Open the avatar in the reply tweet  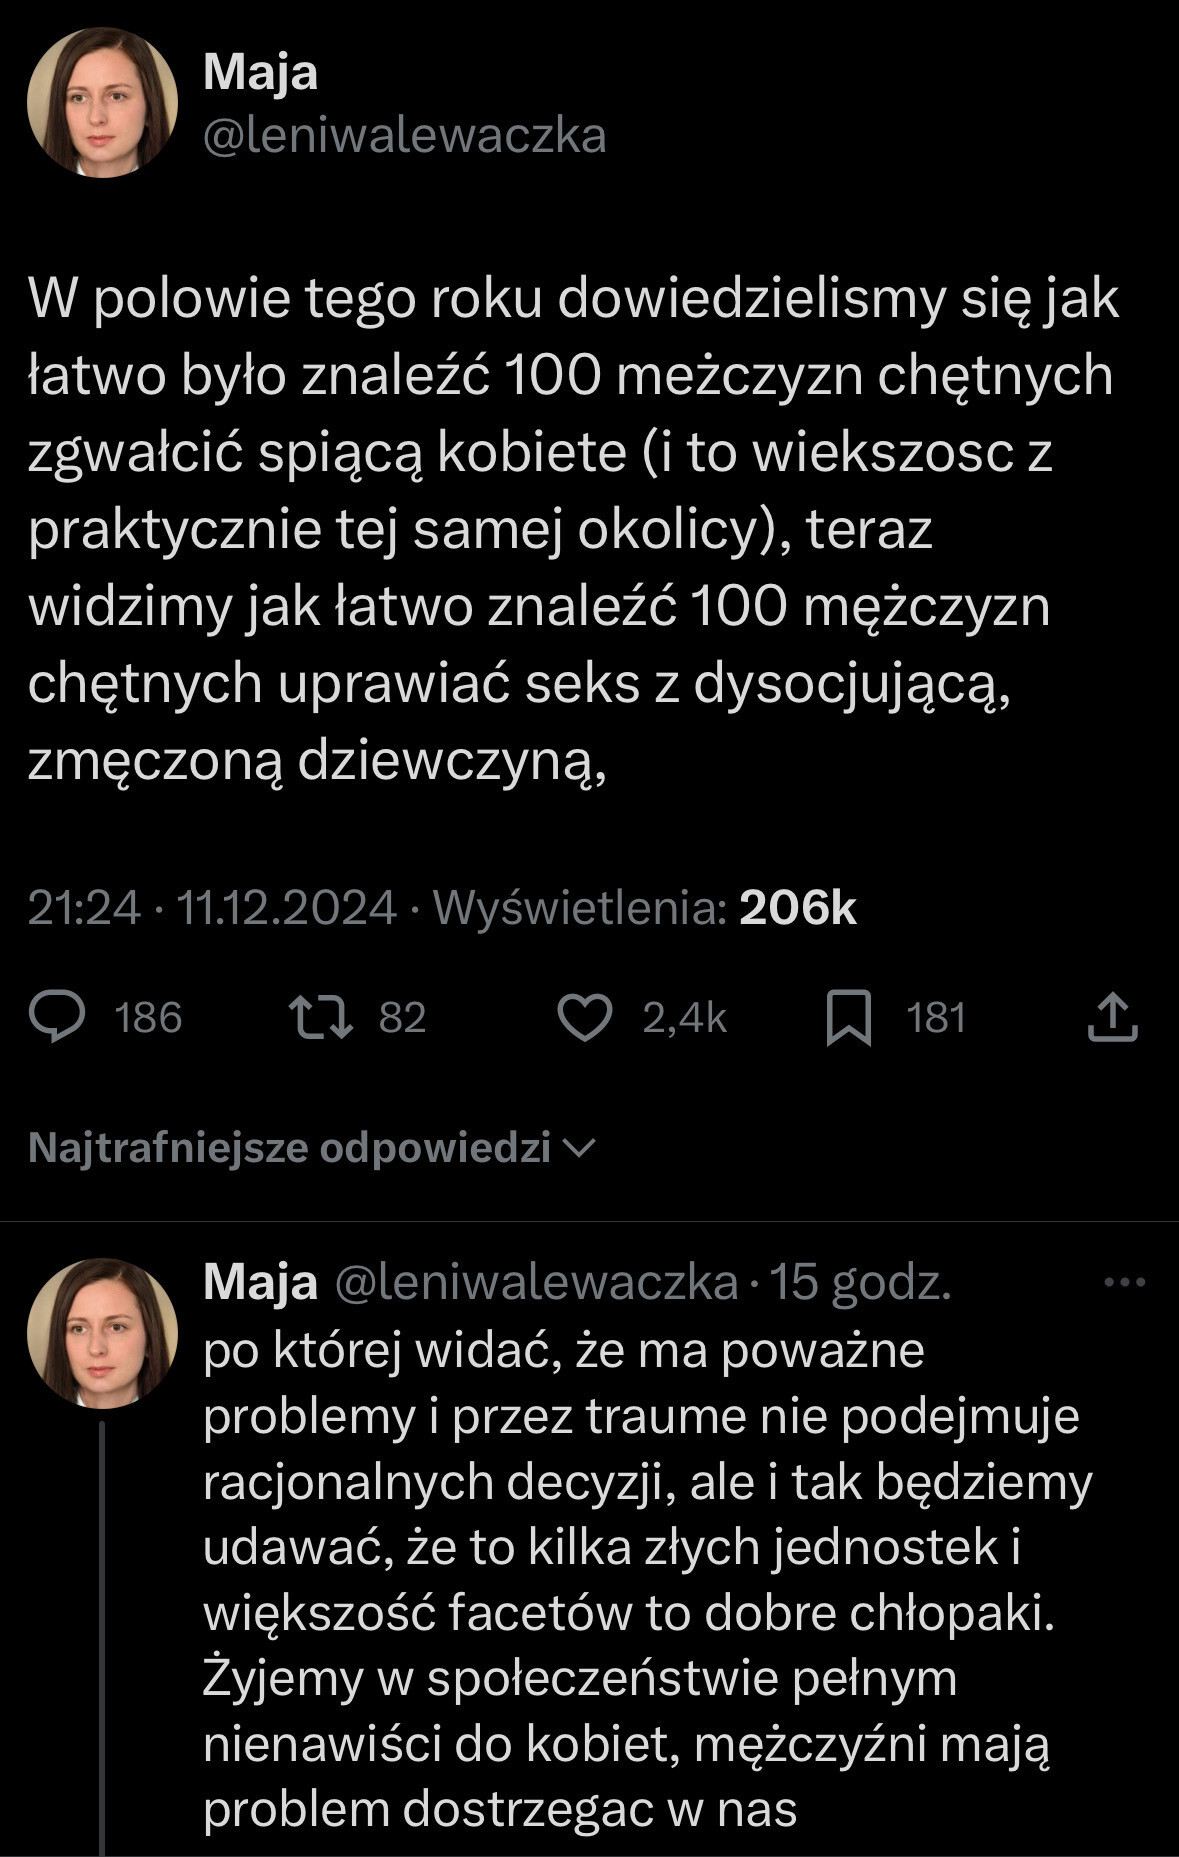tap(102, 1334)
